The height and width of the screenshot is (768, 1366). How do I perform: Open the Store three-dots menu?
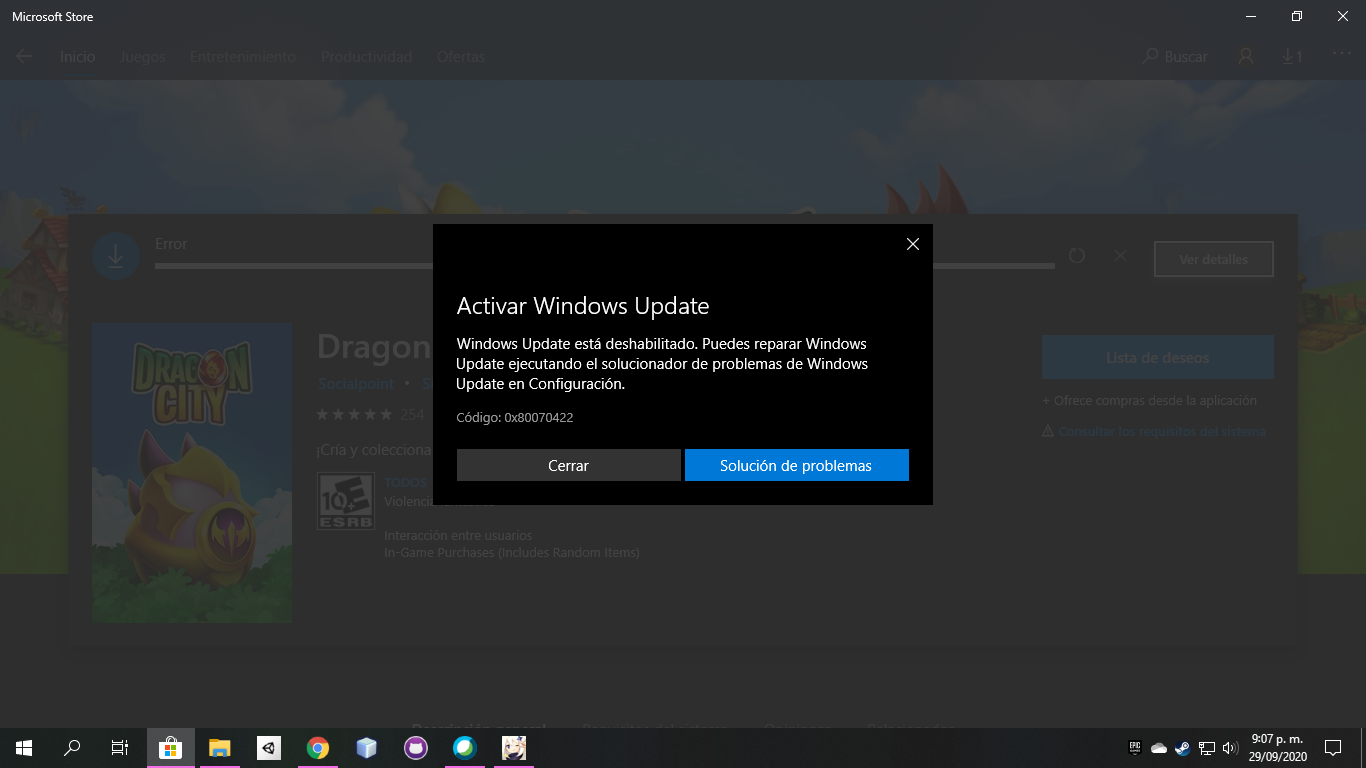coord(1341,52)
